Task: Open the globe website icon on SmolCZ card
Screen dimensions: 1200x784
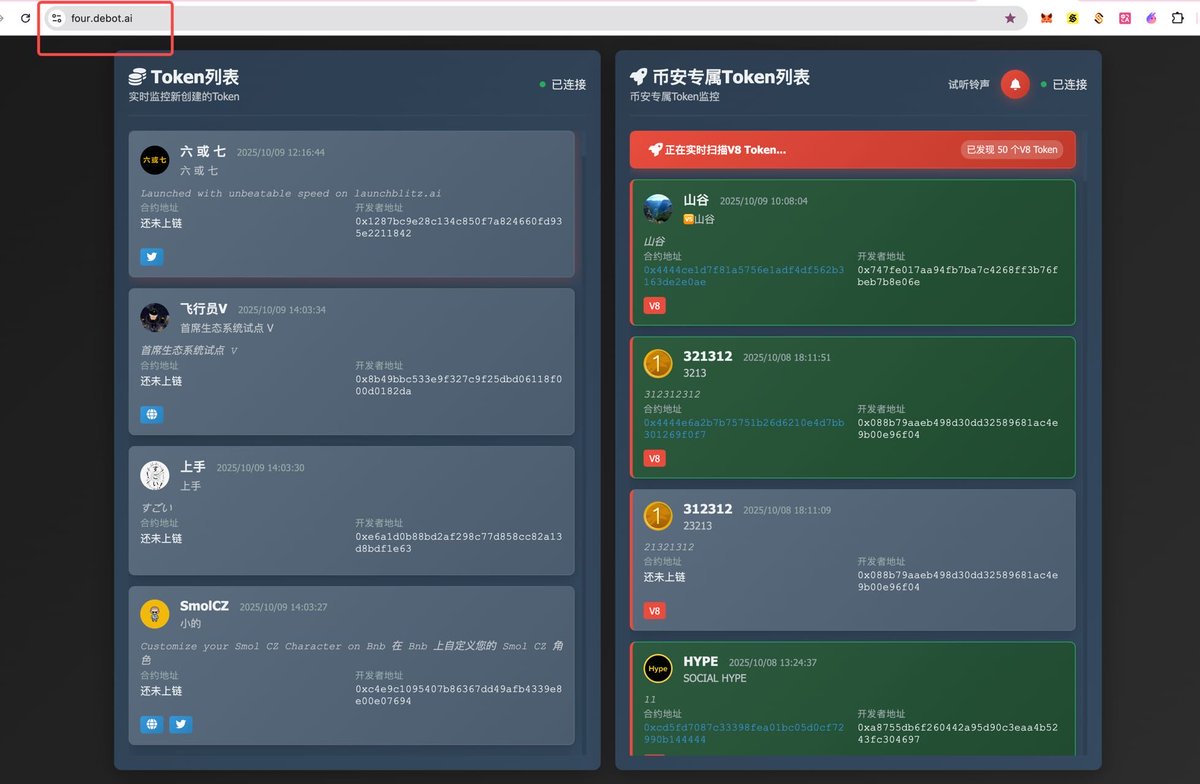Action: (x=152, y=725)
